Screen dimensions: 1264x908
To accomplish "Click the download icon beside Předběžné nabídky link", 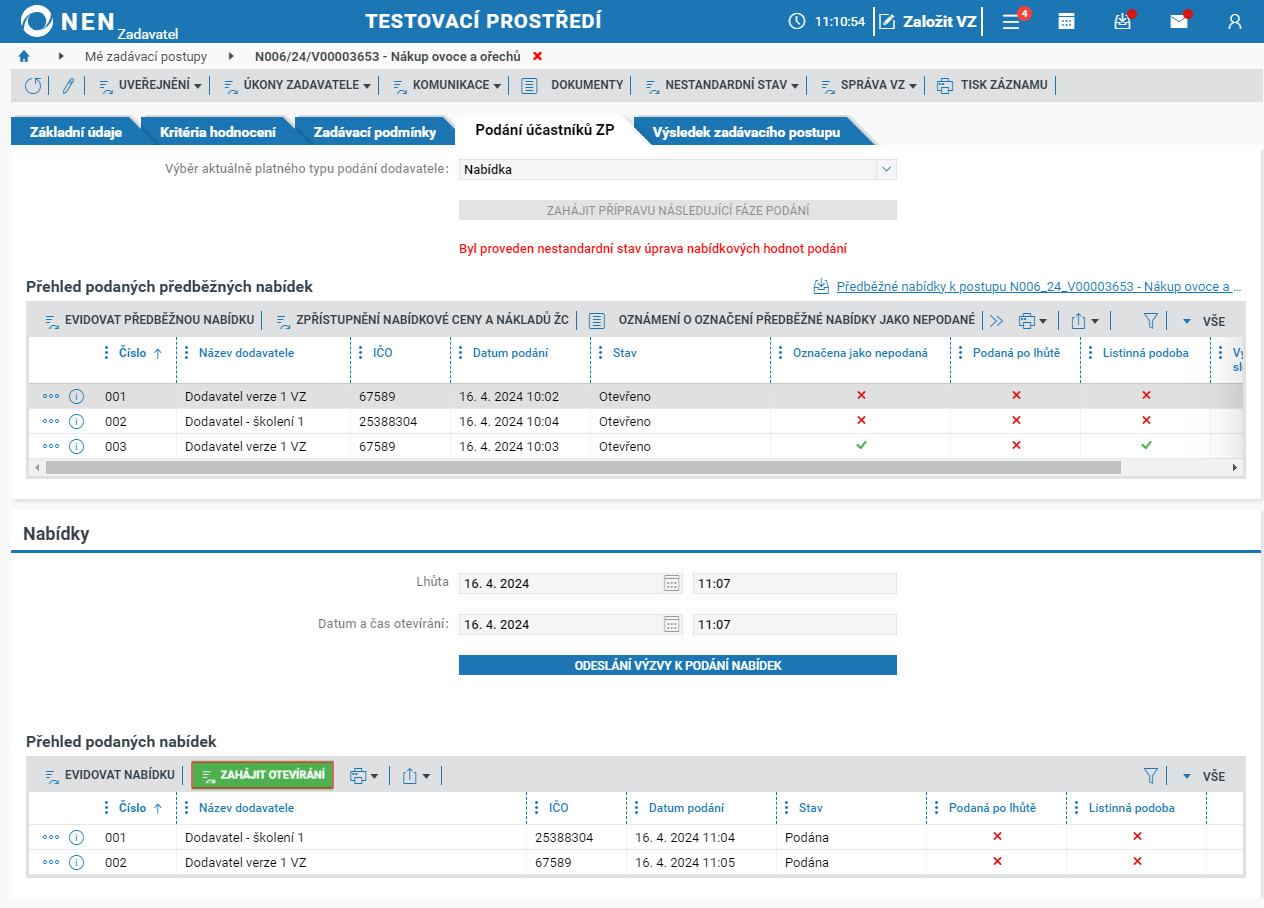I will pos(821,287).
